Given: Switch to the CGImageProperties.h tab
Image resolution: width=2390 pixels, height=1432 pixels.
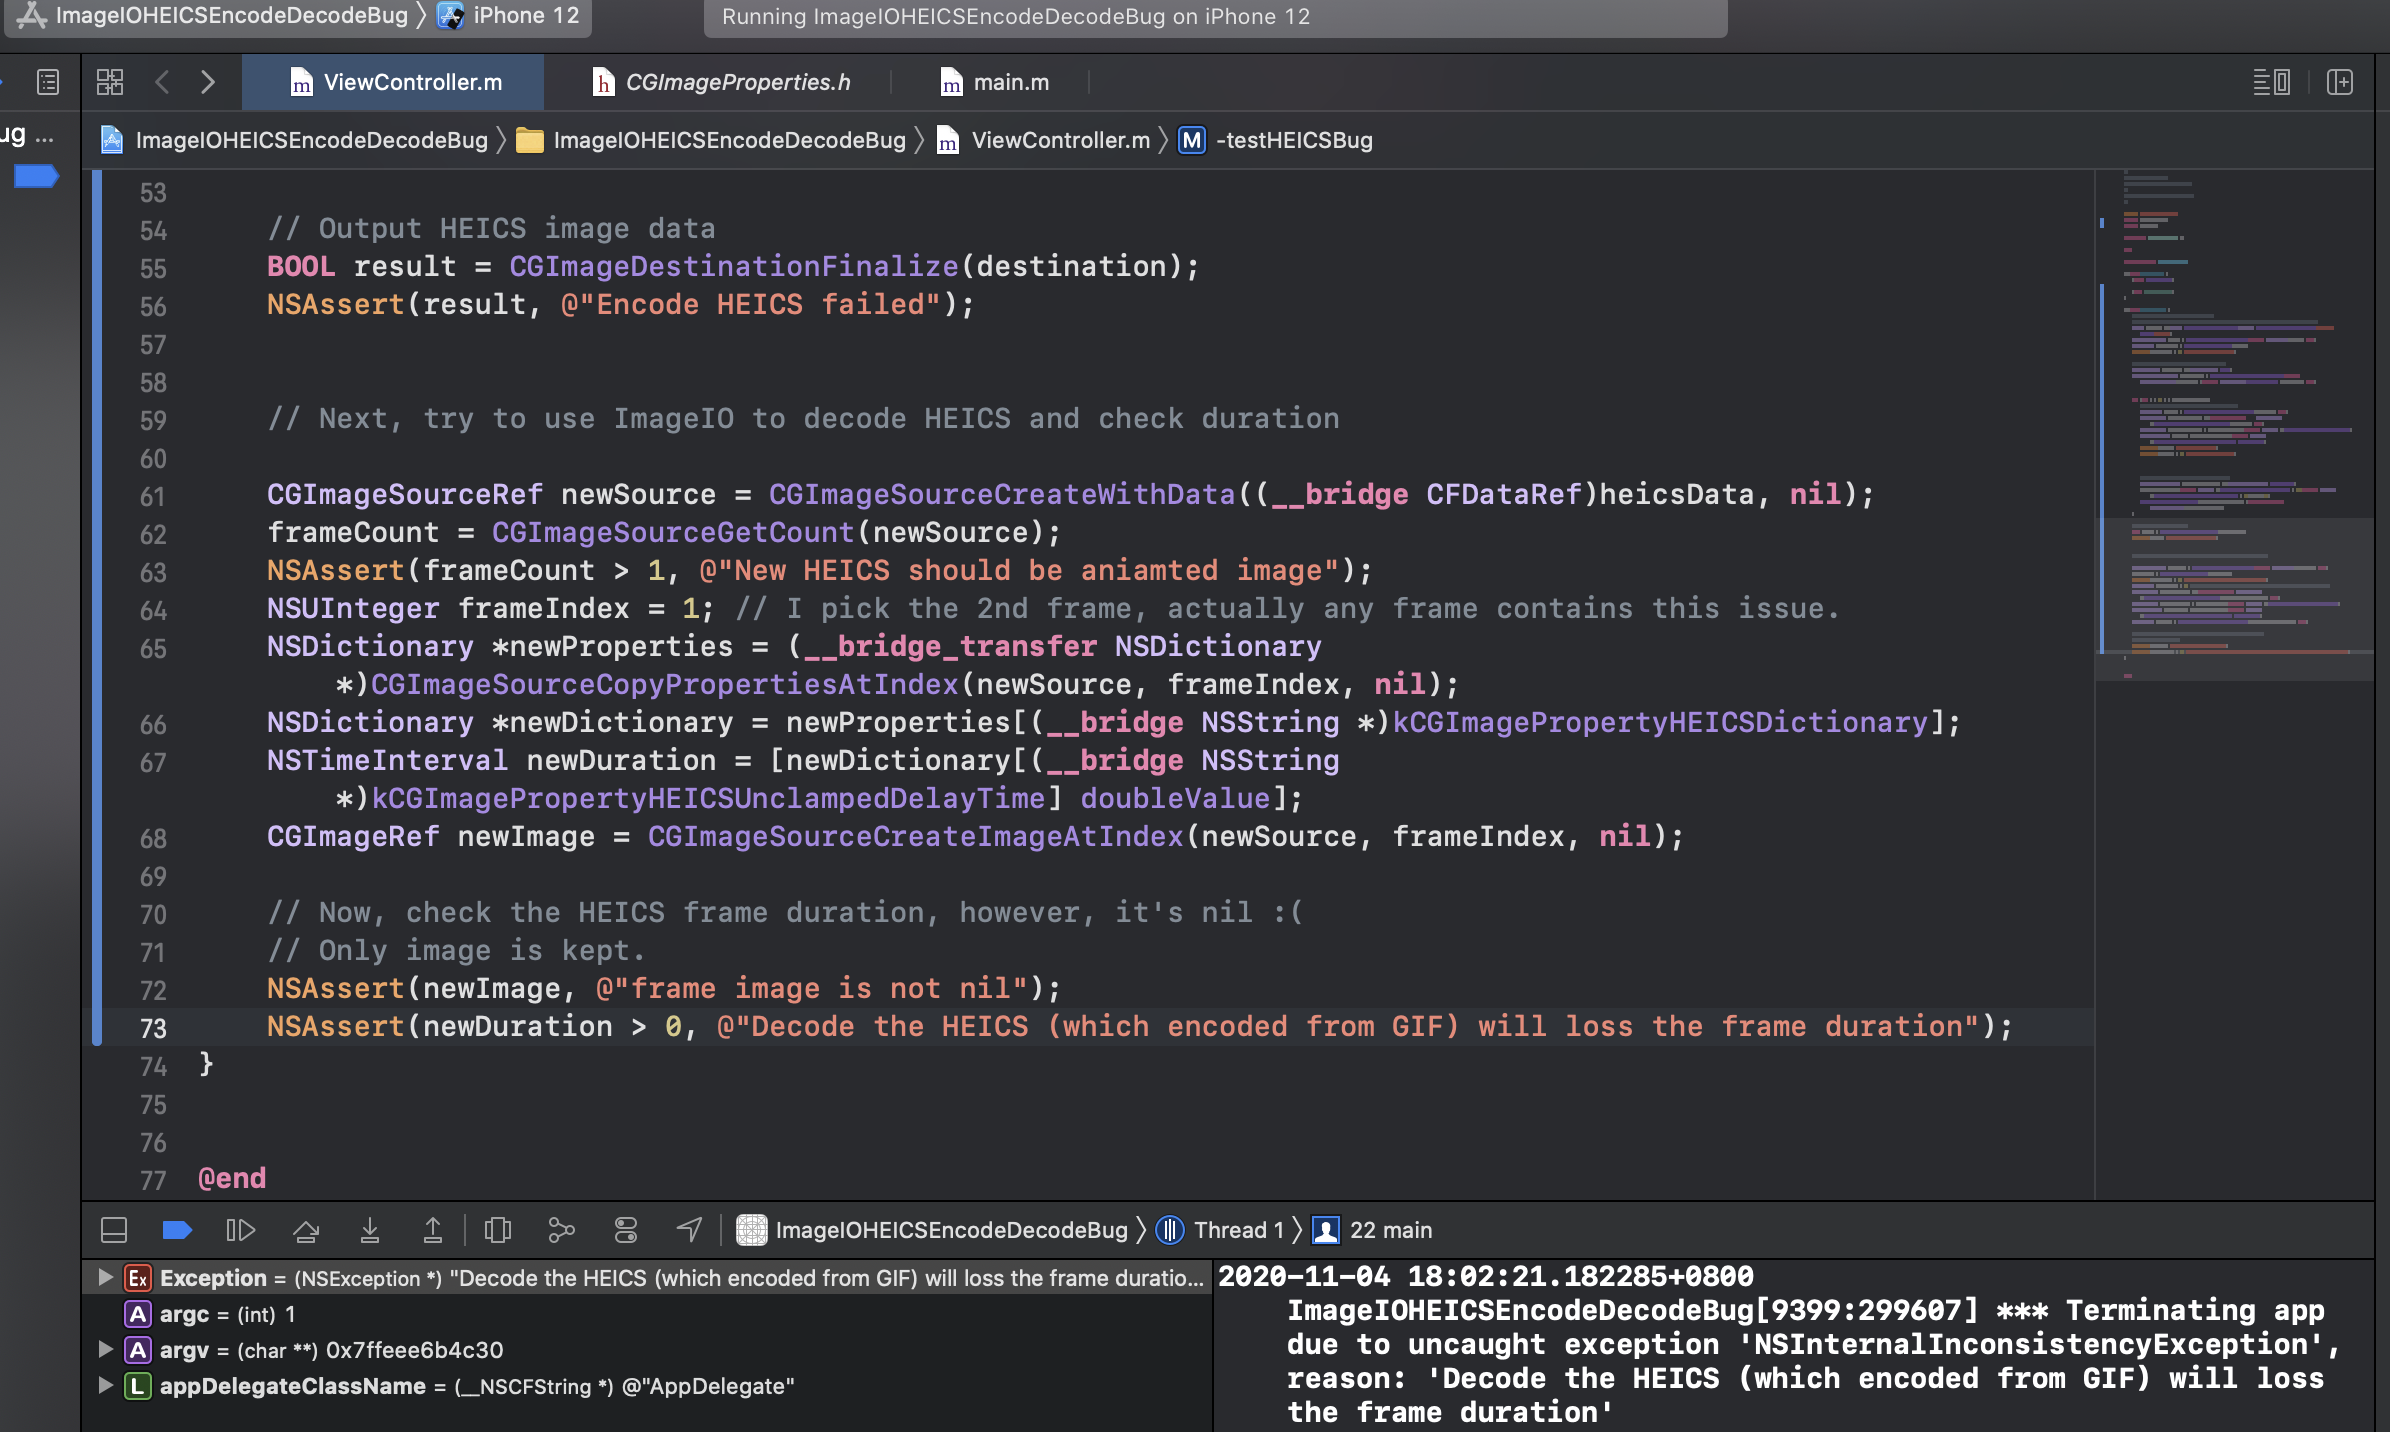Looking at the screenshot, I should click(x=737, y=82).
